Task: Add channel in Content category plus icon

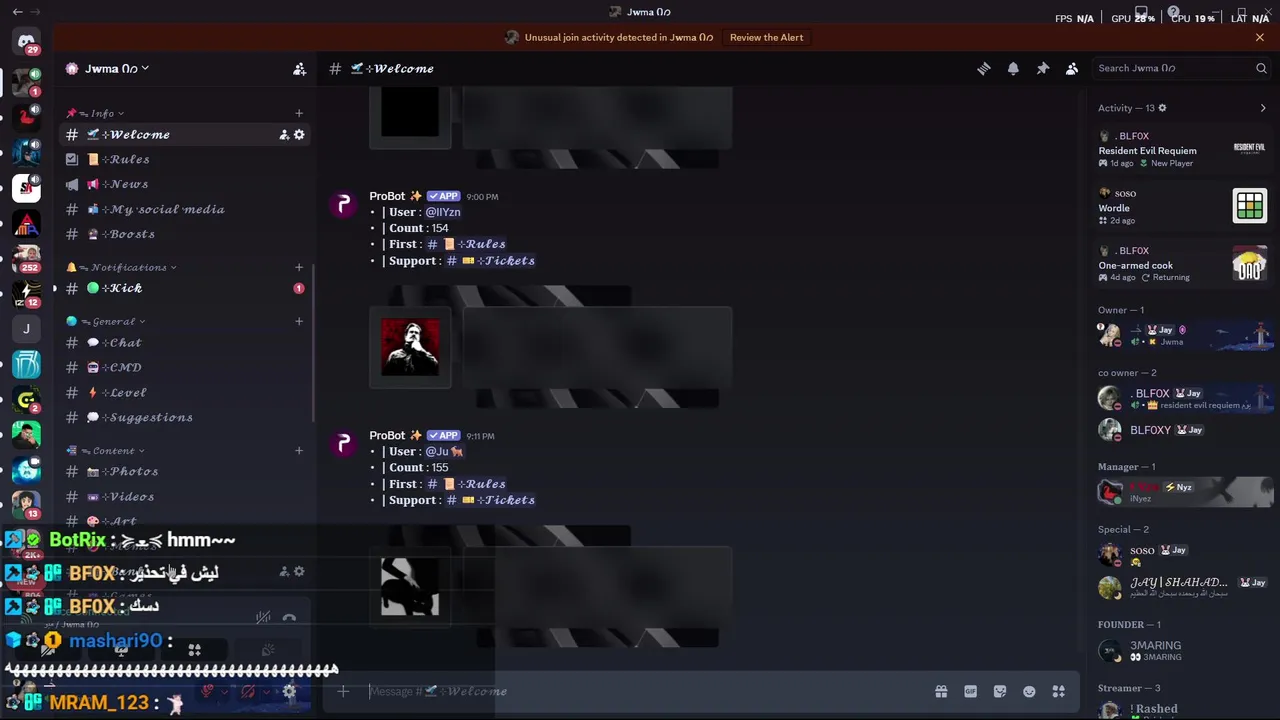Action: (299, 450)
